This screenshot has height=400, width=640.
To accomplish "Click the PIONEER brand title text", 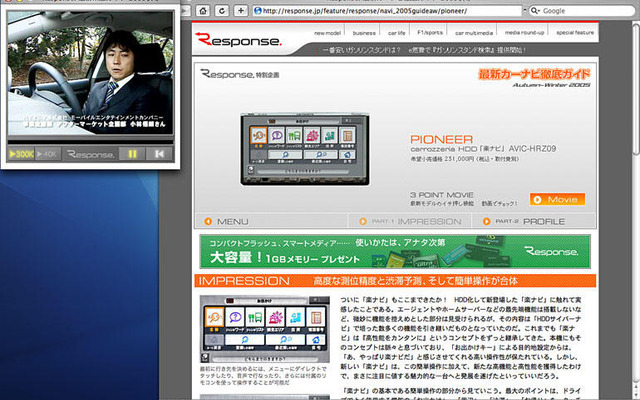I will tap(441, 139).
